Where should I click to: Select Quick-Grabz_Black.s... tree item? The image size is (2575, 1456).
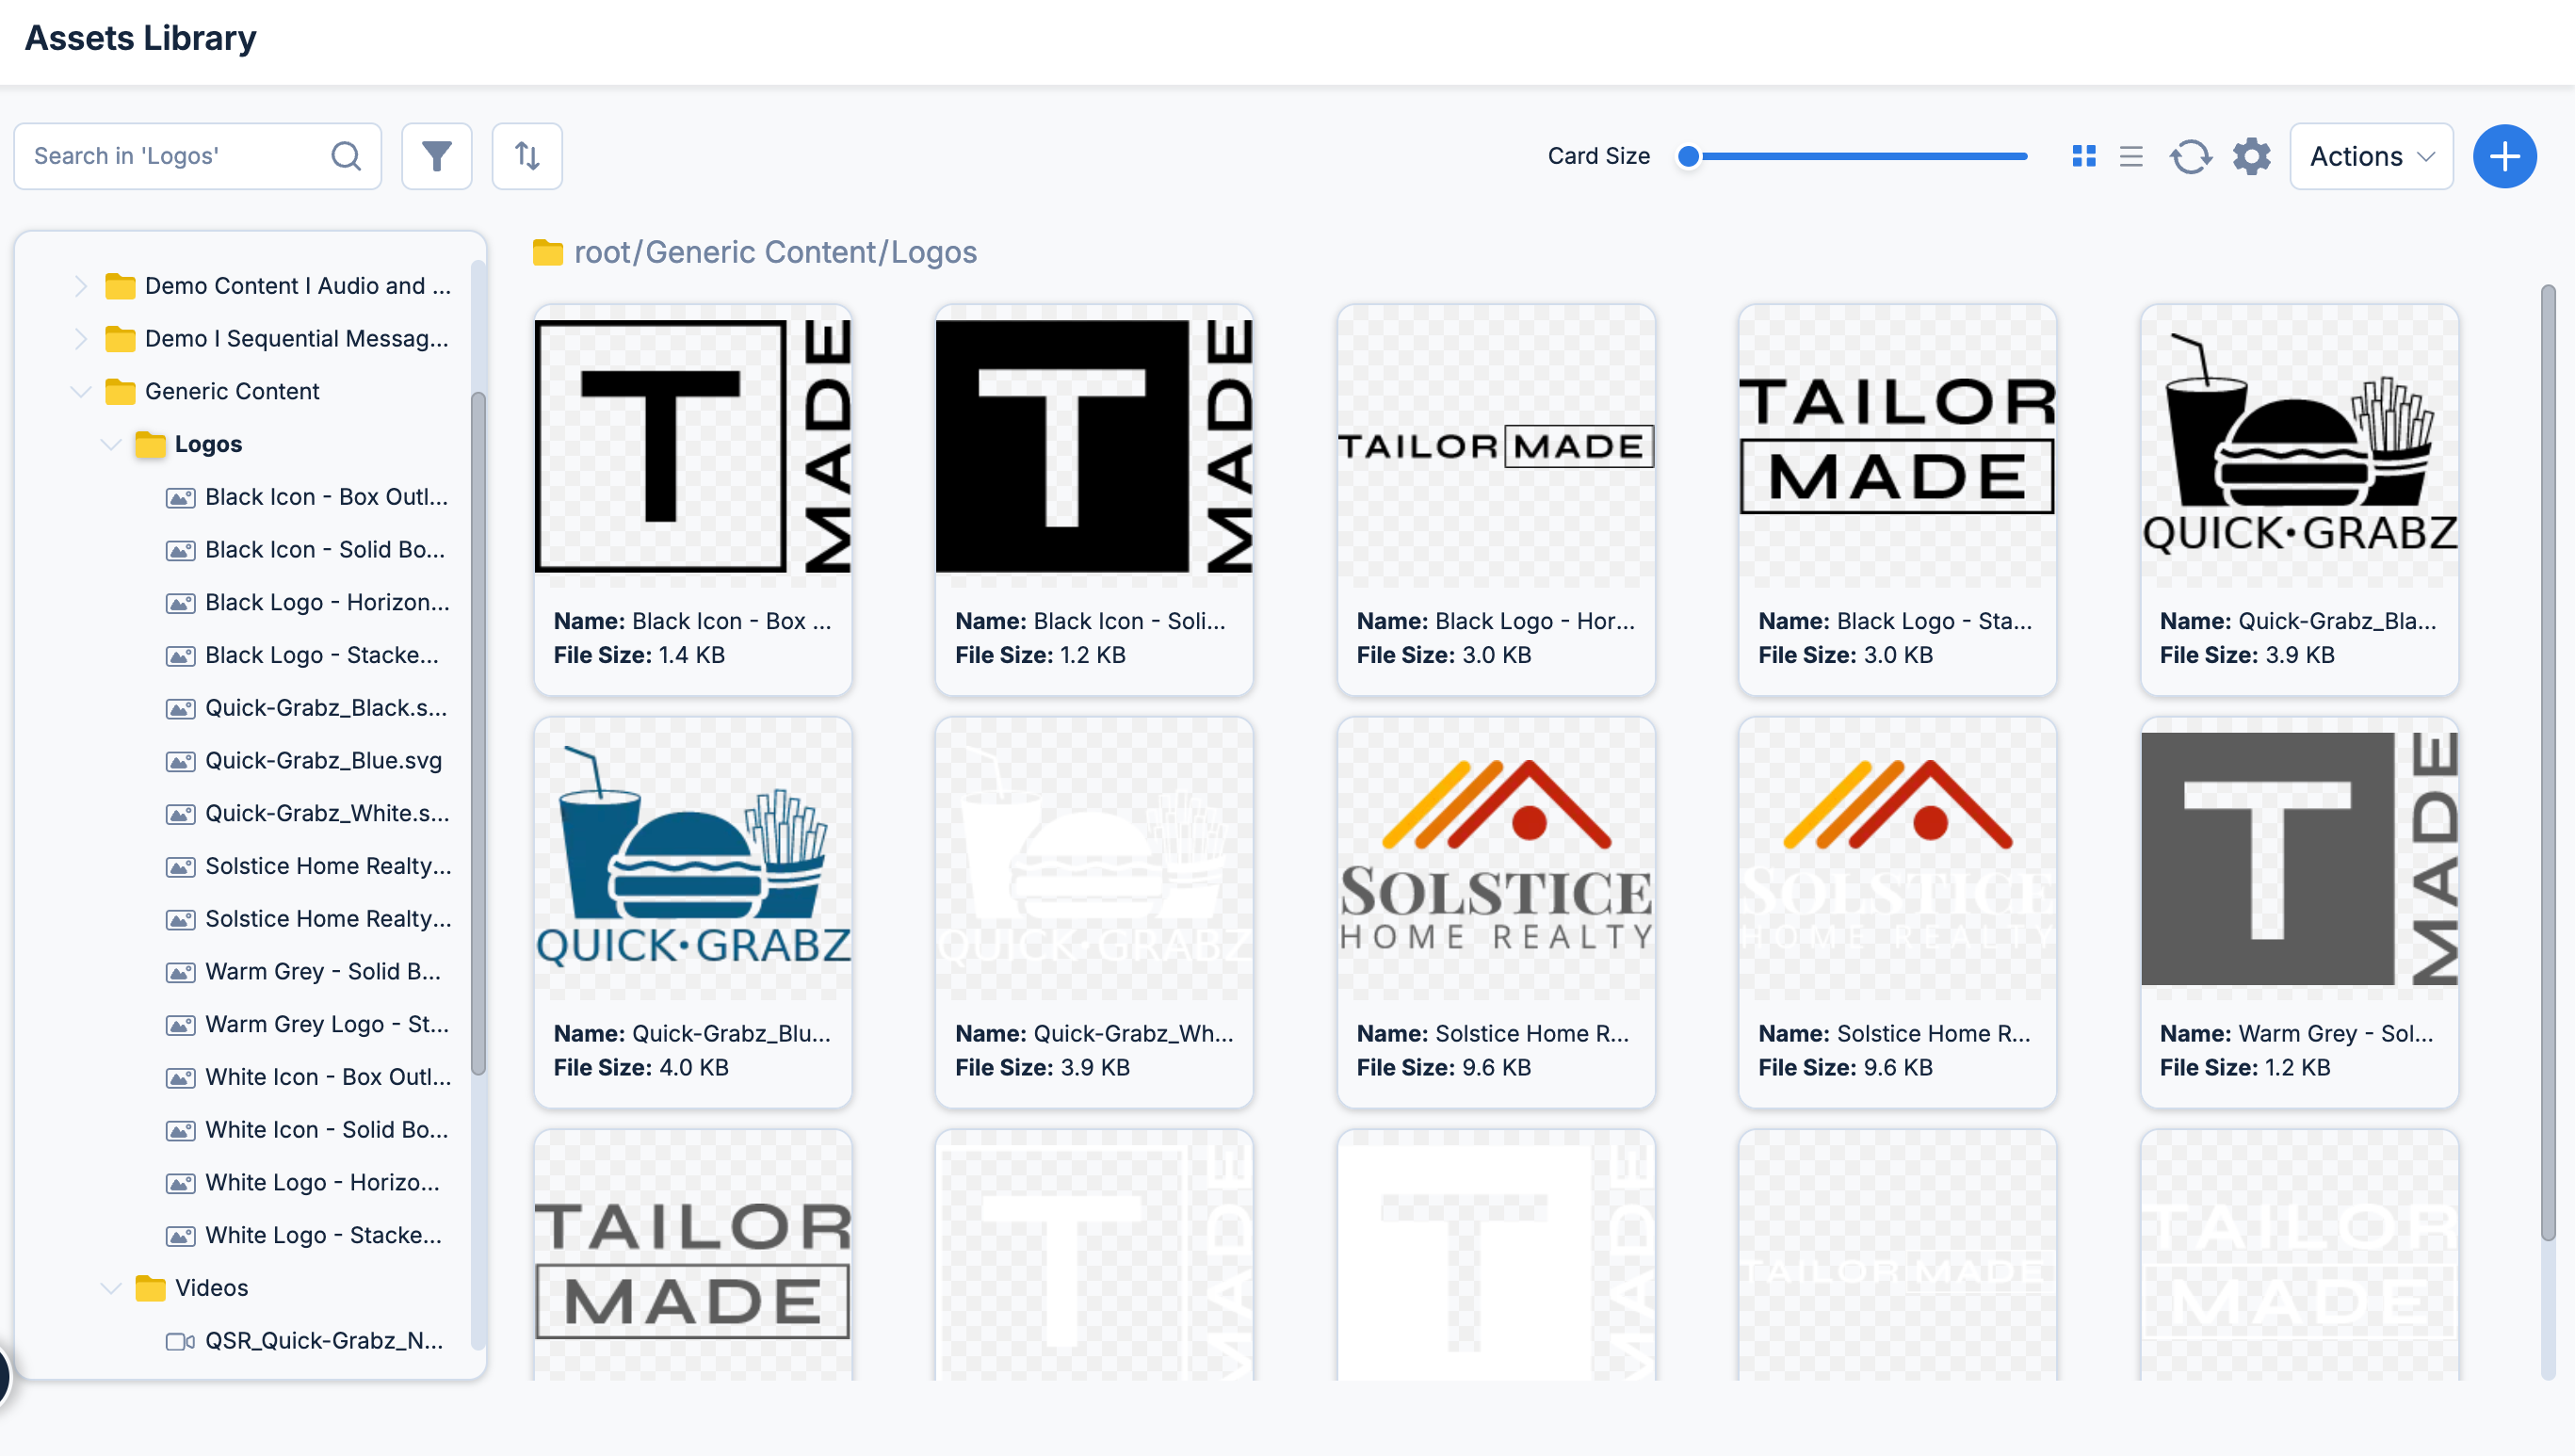[x=326, y=708]
